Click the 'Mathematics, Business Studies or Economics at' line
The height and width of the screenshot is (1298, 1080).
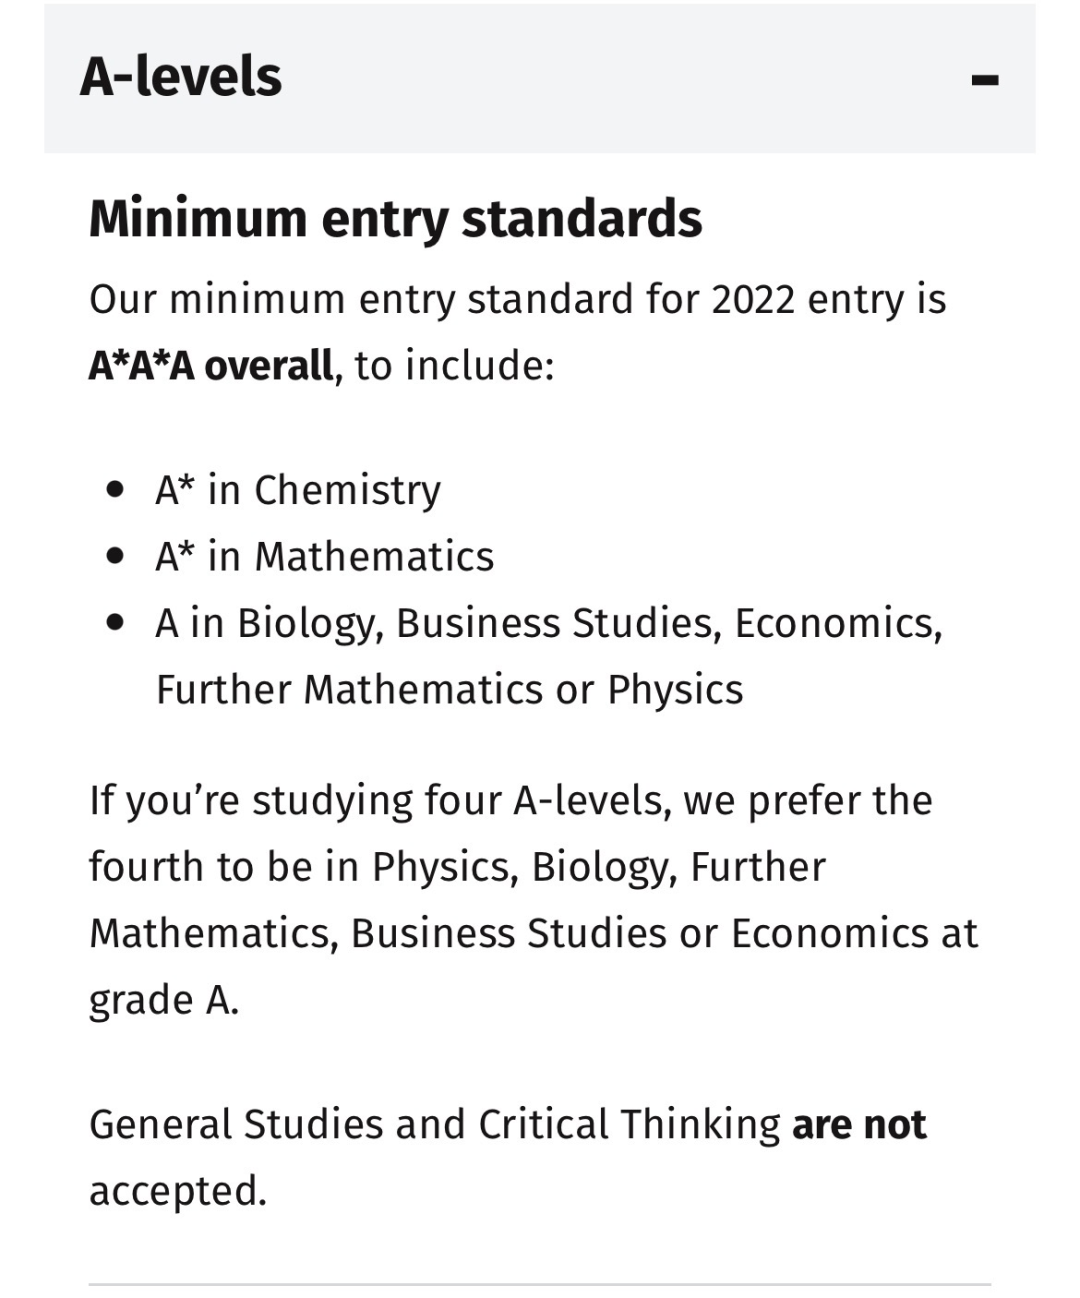click(x=533, y=934)
